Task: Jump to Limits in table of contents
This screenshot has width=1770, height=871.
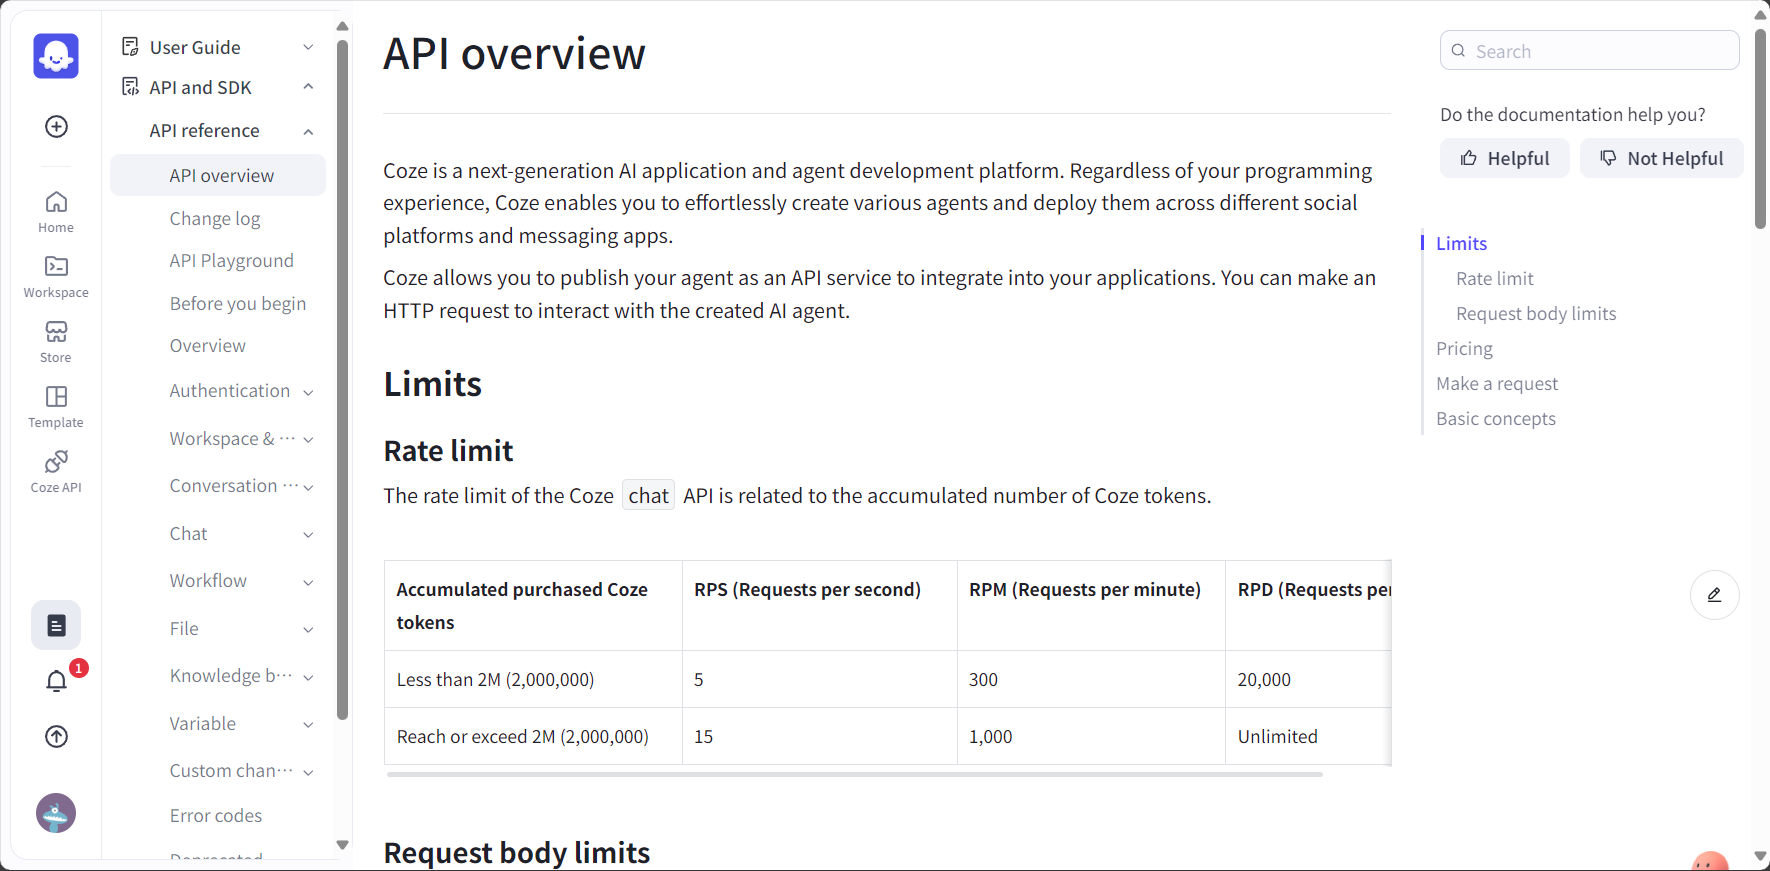Action: tap(1461, 243)
